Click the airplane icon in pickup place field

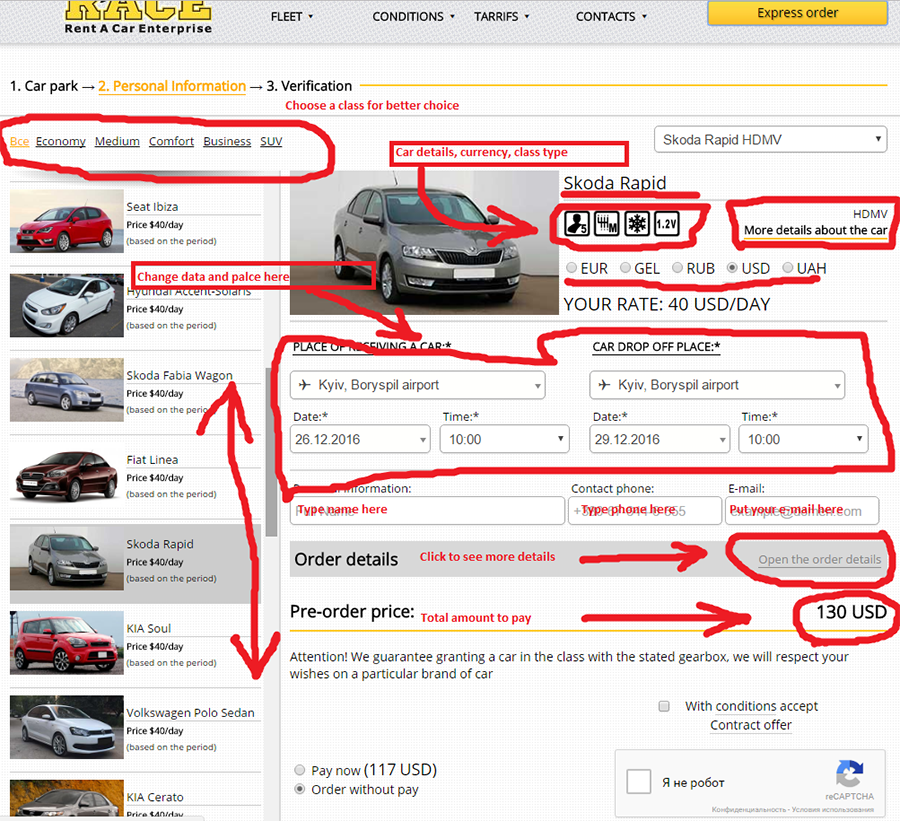pyautogui.click(x=306, y=385)
